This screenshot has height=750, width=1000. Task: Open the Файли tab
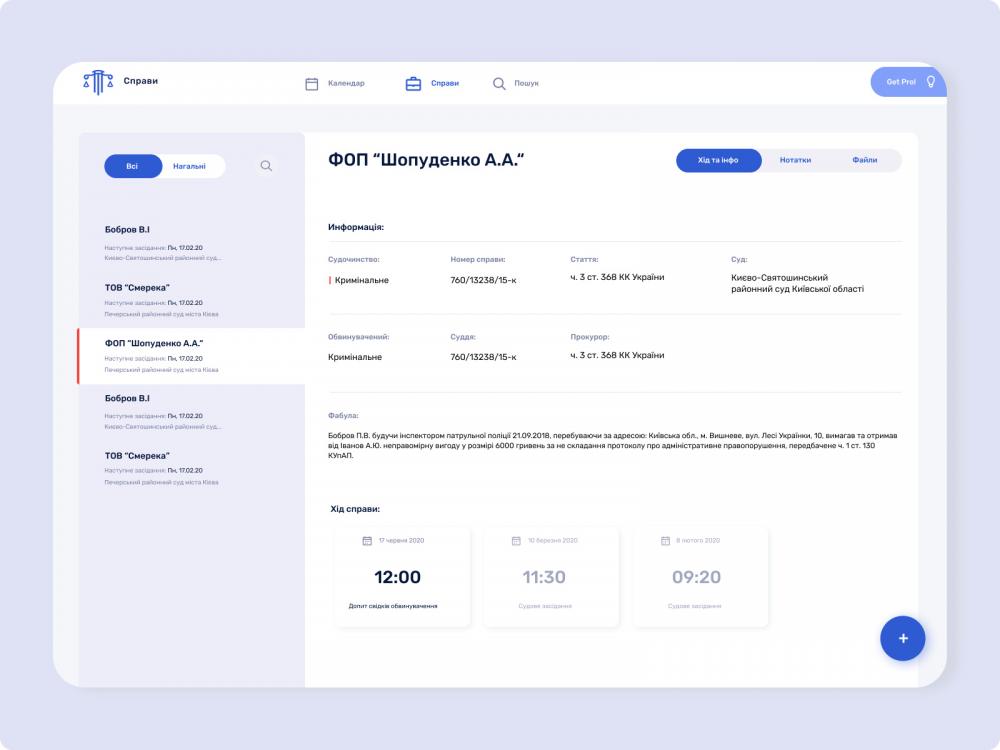click(865, 160)
